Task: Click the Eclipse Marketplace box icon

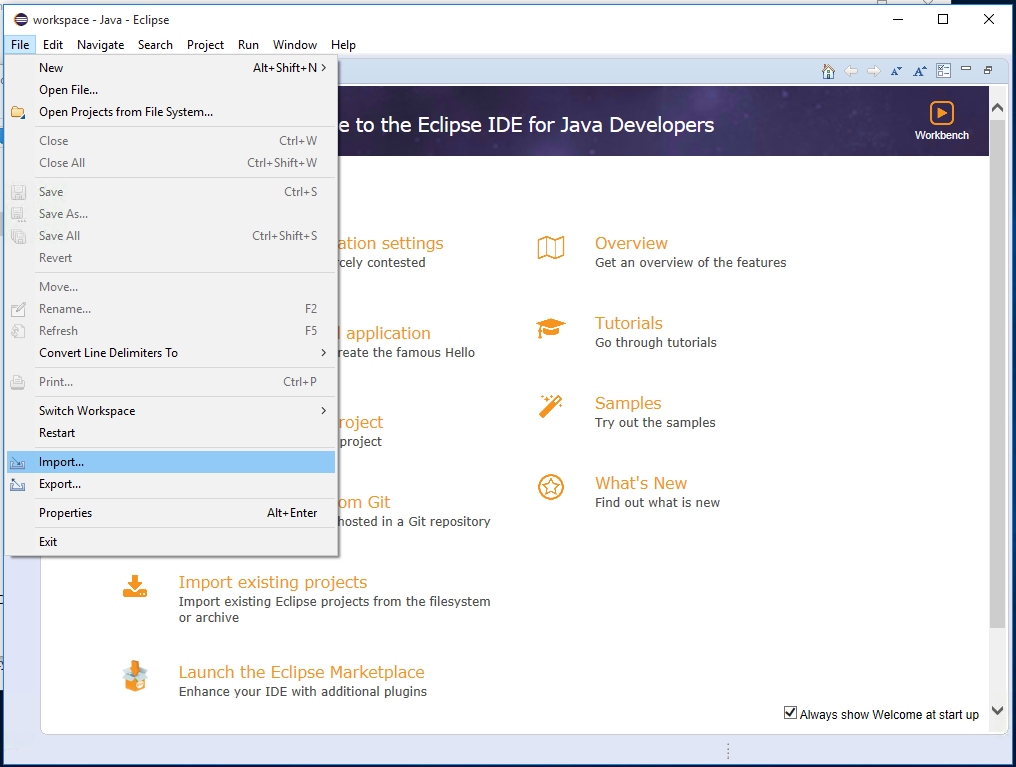Action: (x=135, y=676)
